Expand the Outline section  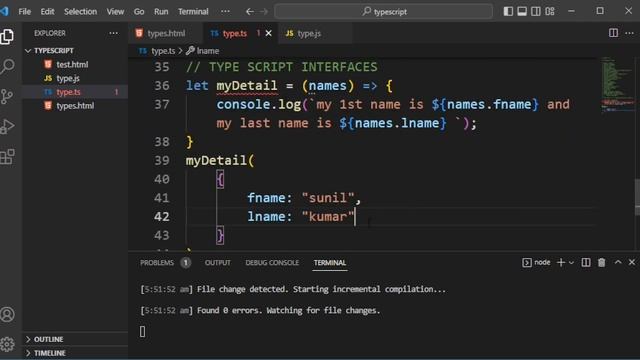(x=75, y=339)
